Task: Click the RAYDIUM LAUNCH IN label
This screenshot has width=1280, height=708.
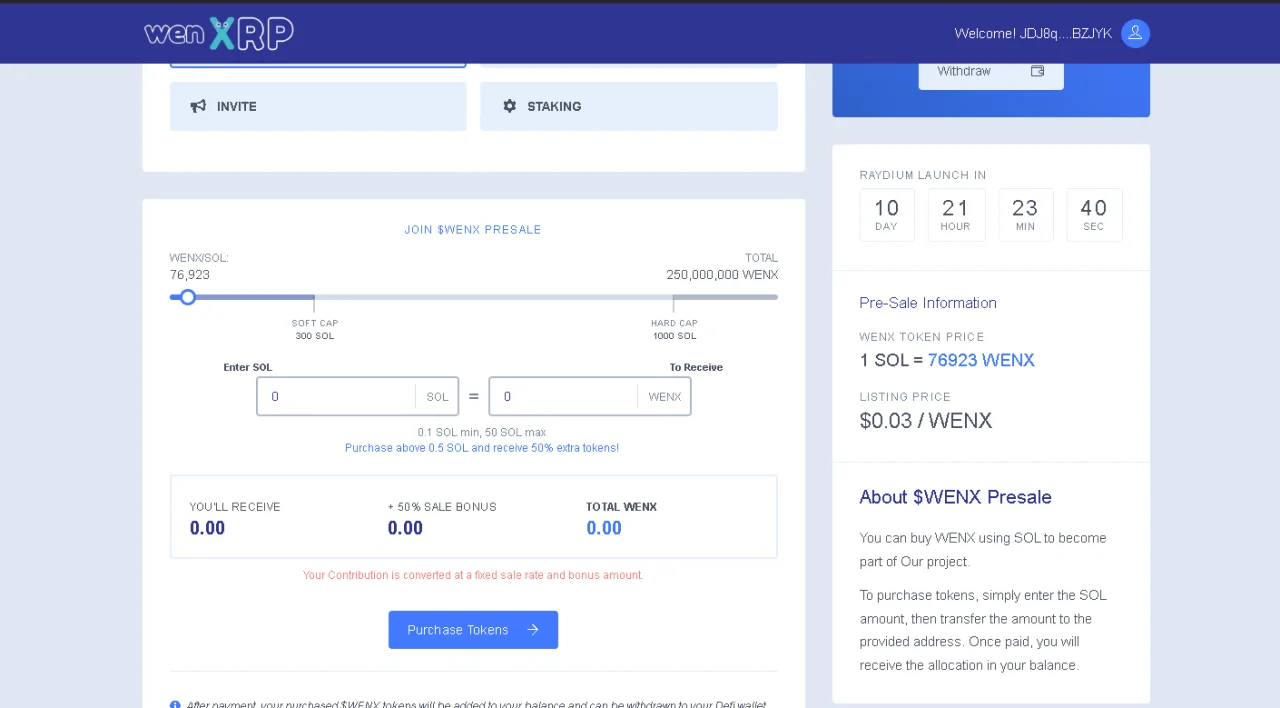Action: [923, 175]
